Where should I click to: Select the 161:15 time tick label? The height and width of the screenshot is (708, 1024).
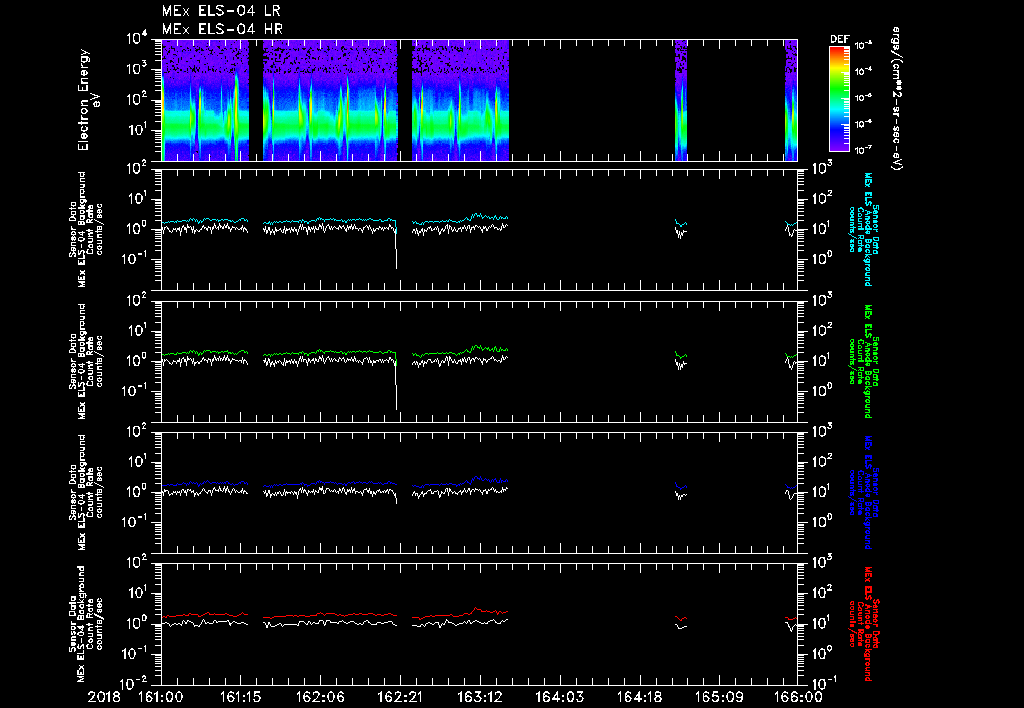pyautogui.click(x=241, y=697)
